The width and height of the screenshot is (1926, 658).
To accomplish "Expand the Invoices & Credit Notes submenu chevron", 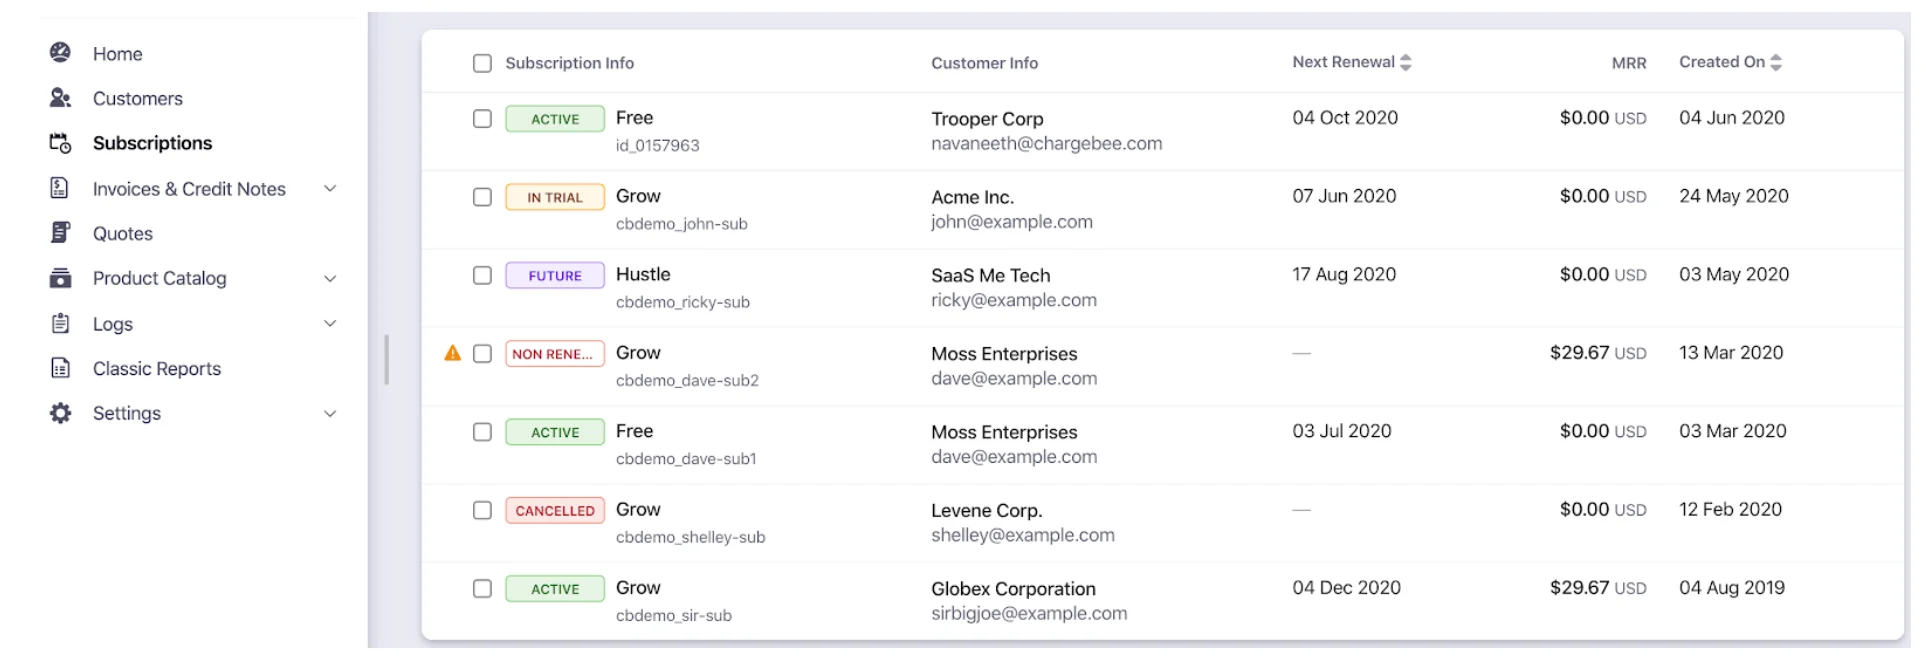I will (x=330, y=188).
